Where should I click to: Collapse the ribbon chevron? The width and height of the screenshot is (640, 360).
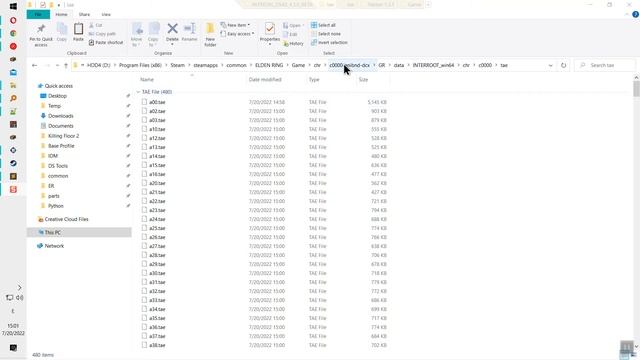click(627, 14)
